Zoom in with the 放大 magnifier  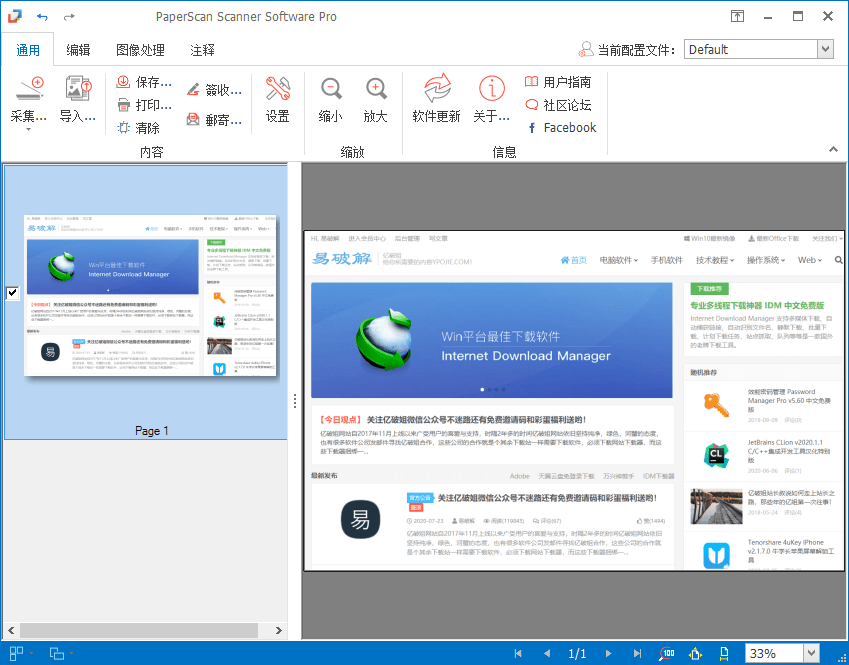375,90
